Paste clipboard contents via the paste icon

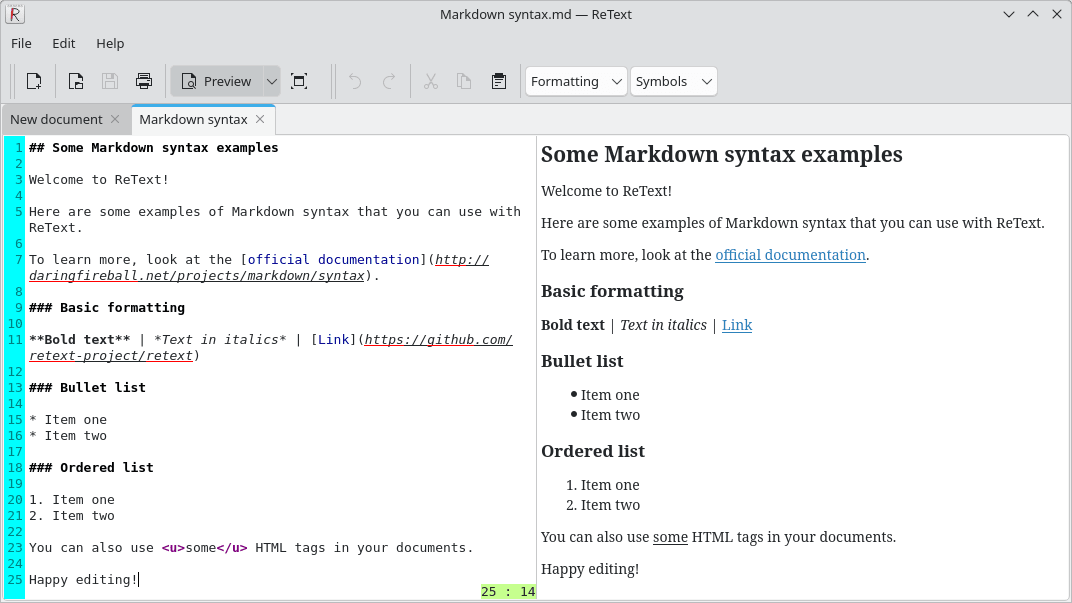[x=499, y=81]
